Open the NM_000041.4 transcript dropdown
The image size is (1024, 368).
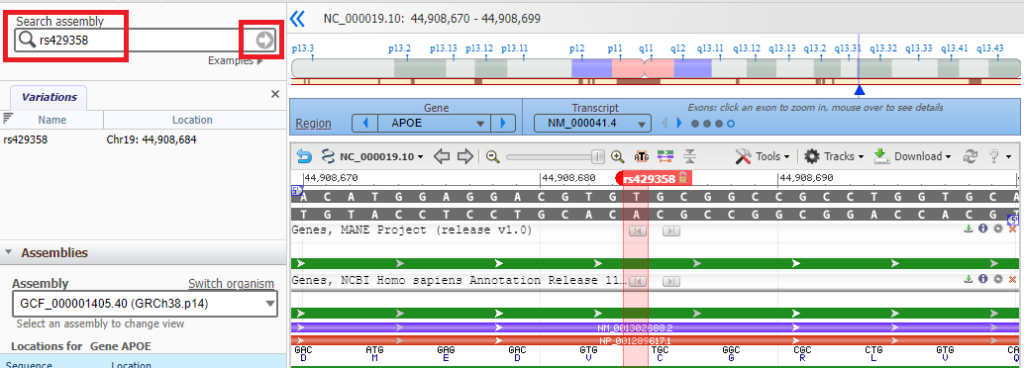pos(592,123)
